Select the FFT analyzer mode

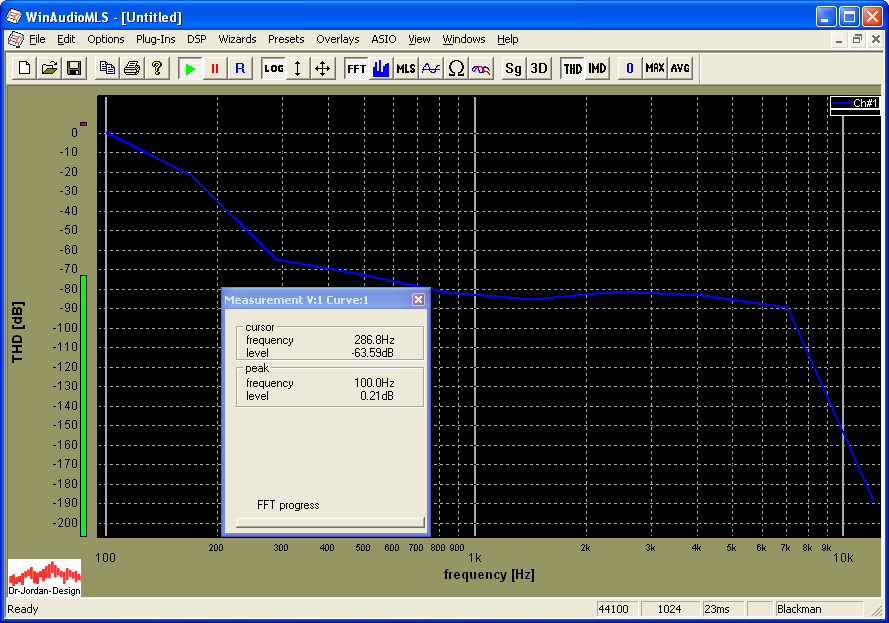click(x=356, y=68)
